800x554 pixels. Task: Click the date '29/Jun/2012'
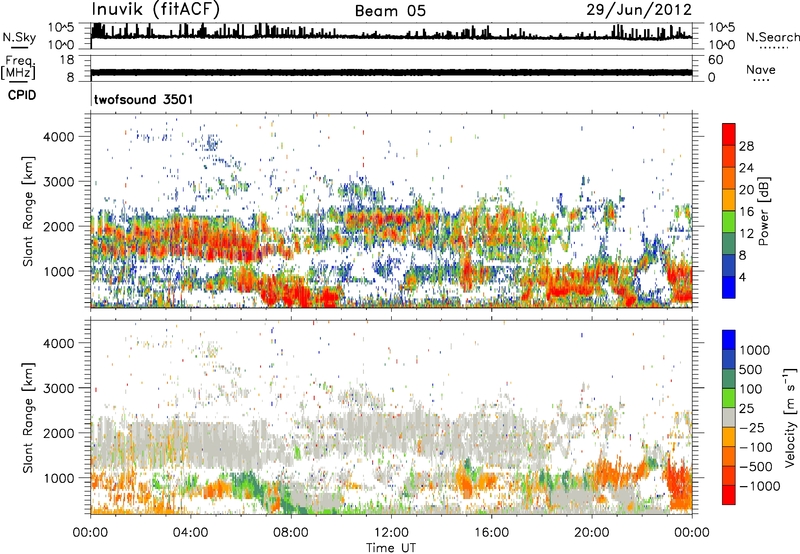[x=639, y=10]
